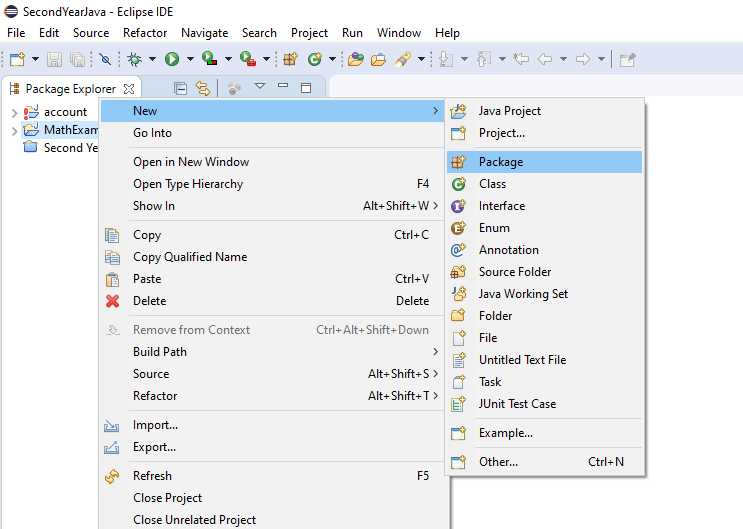743x529 pixels.
Task: Open the Package Explorer View Menu triangle
Action: [260, 87]
